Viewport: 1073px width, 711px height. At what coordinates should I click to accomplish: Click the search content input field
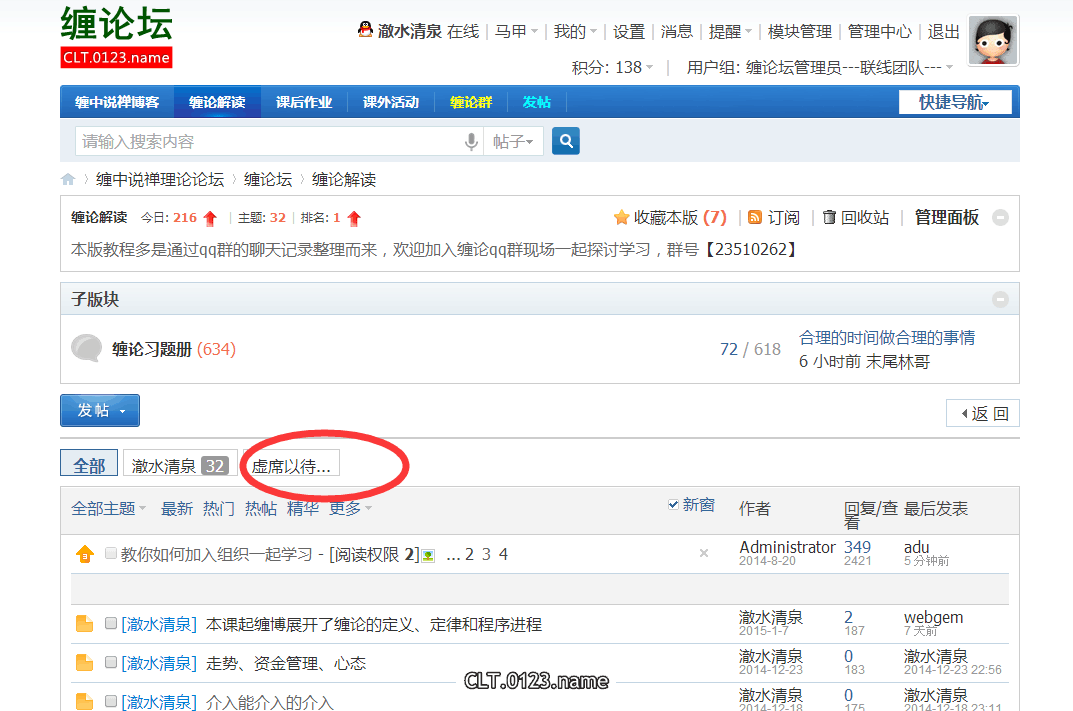coord(270,142)
